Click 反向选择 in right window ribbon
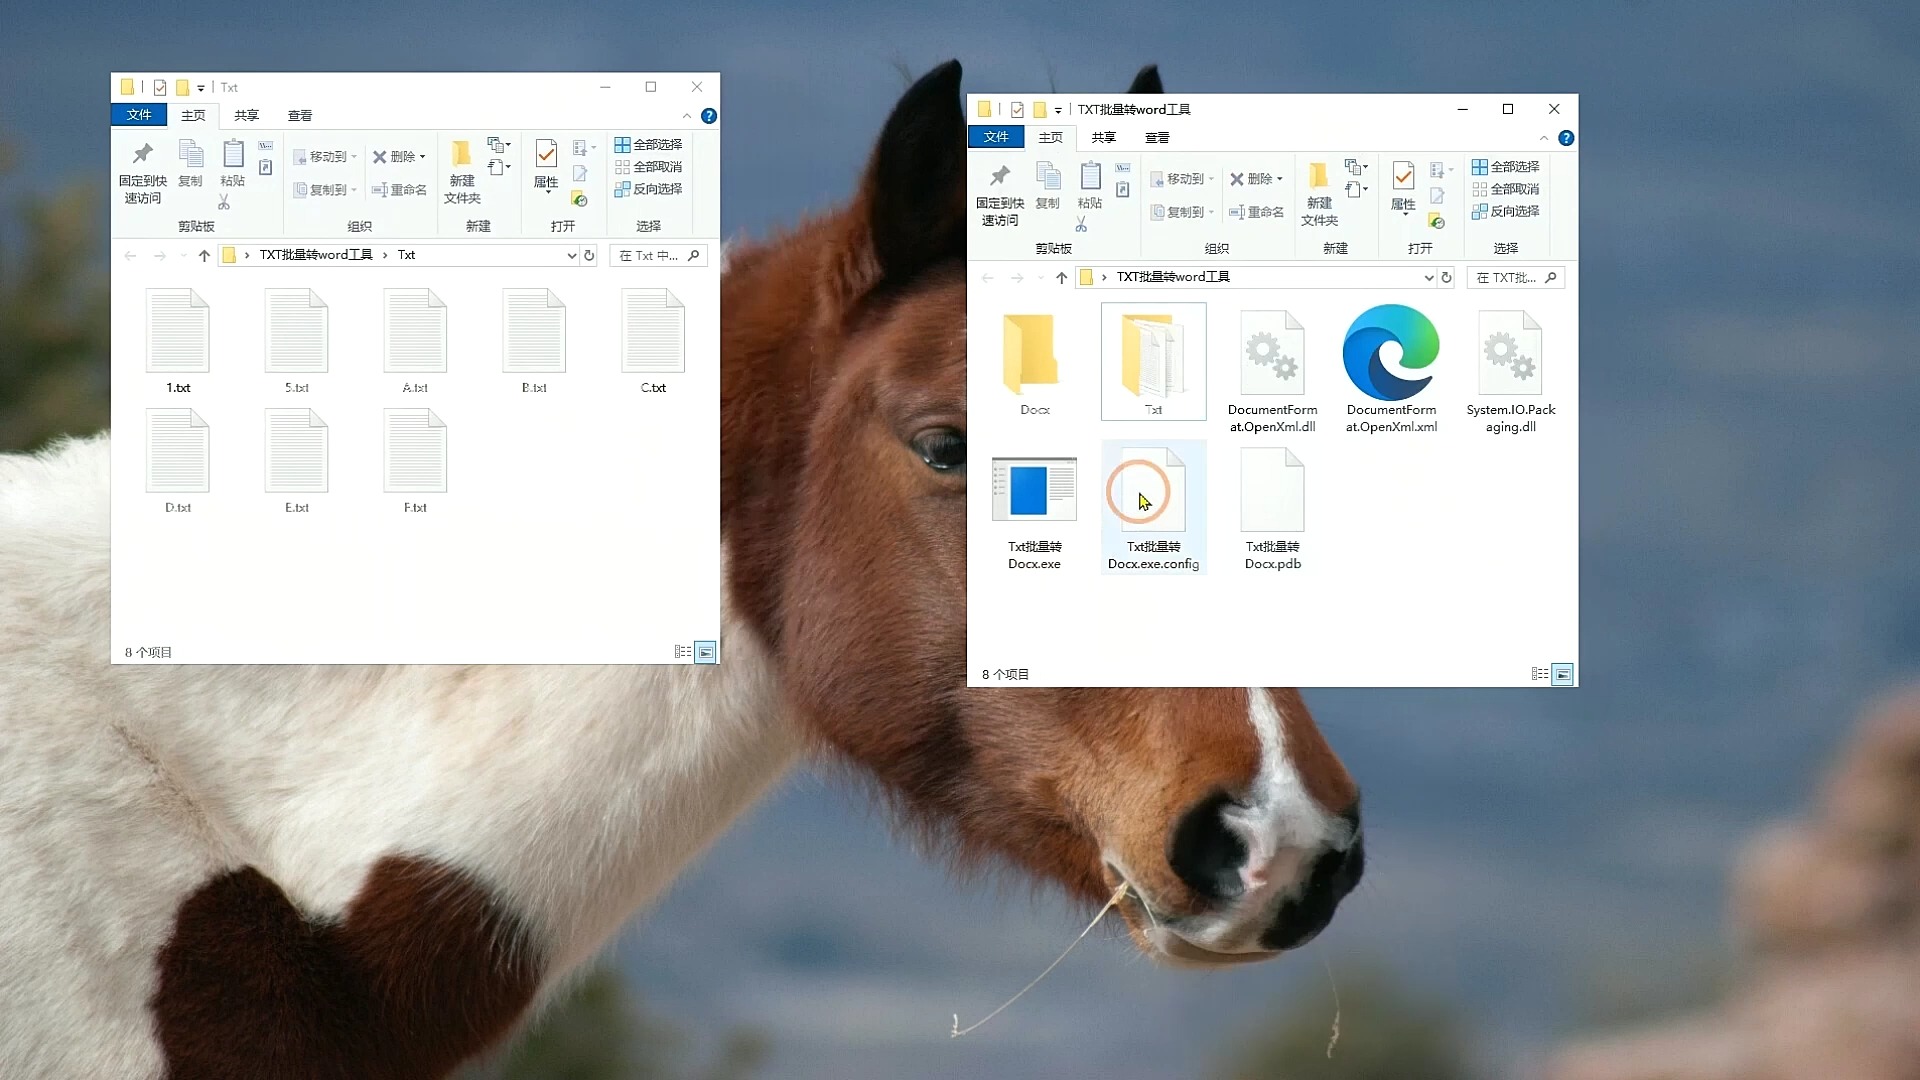 [x=1505, y=211]
